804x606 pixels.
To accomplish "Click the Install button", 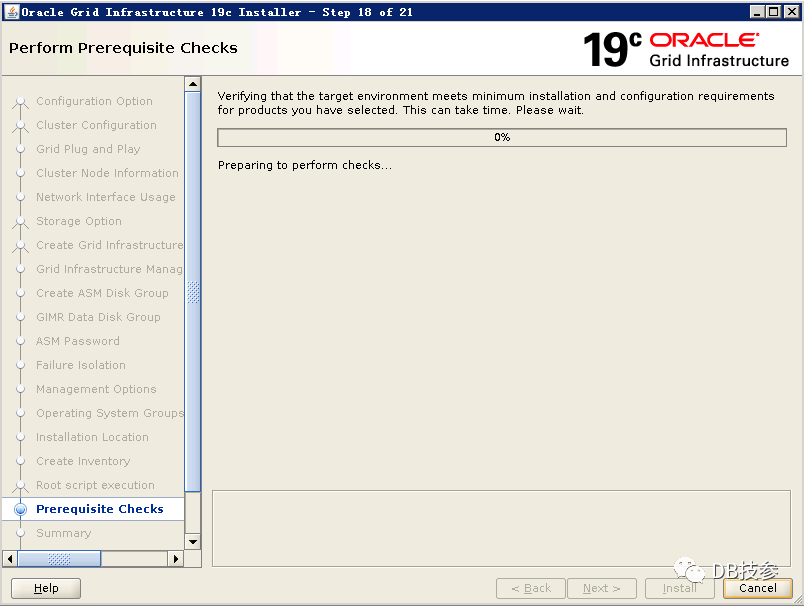I will pyautogui.click(x=679, y=588).
